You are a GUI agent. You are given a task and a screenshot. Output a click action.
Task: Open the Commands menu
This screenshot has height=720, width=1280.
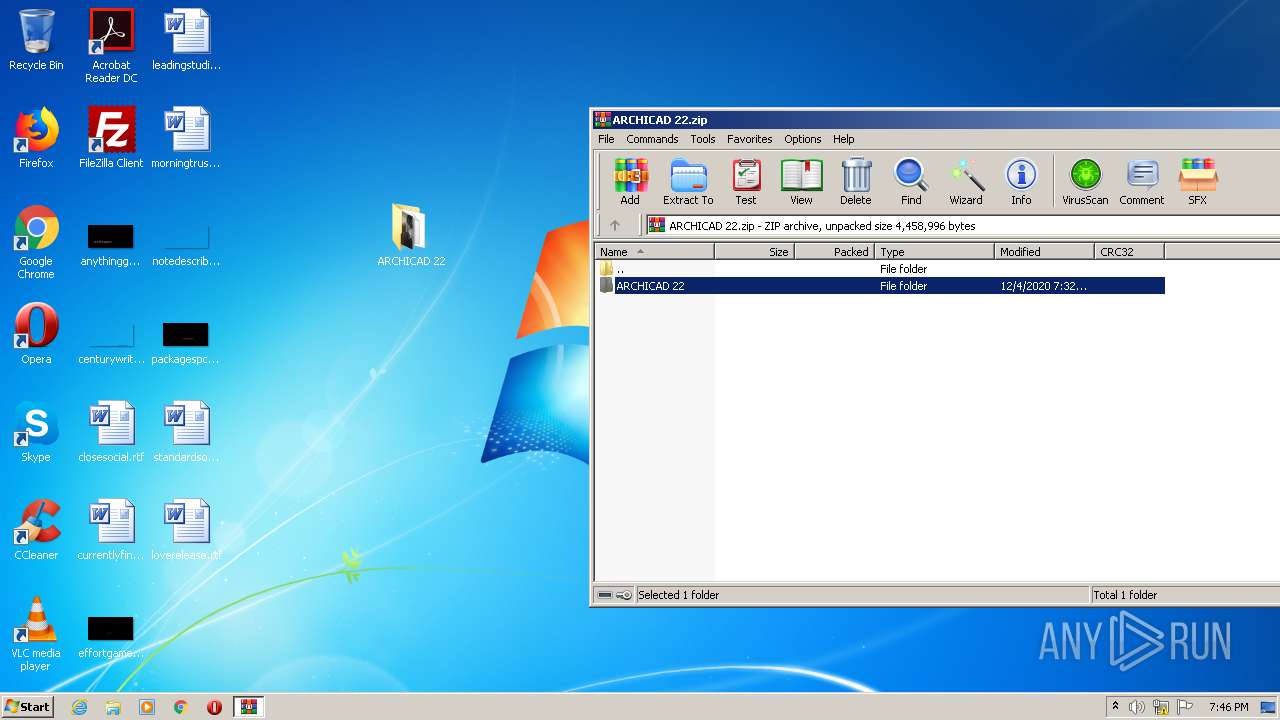coord(652,139)
